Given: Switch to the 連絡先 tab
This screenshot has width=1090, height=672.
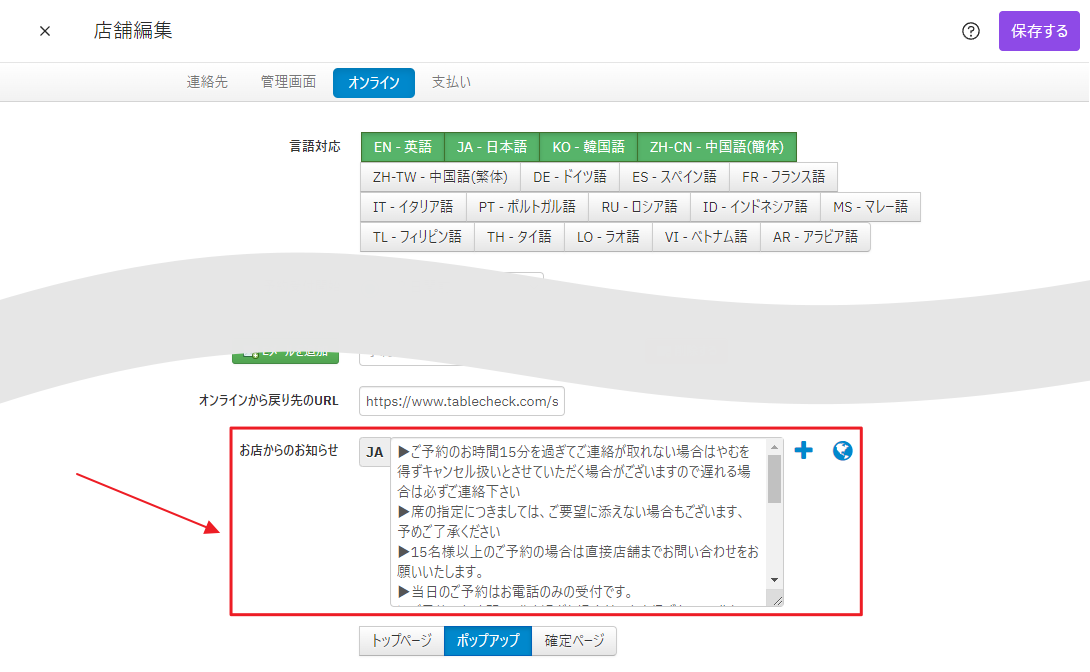Looking at the screenshot, I should 207,82.
